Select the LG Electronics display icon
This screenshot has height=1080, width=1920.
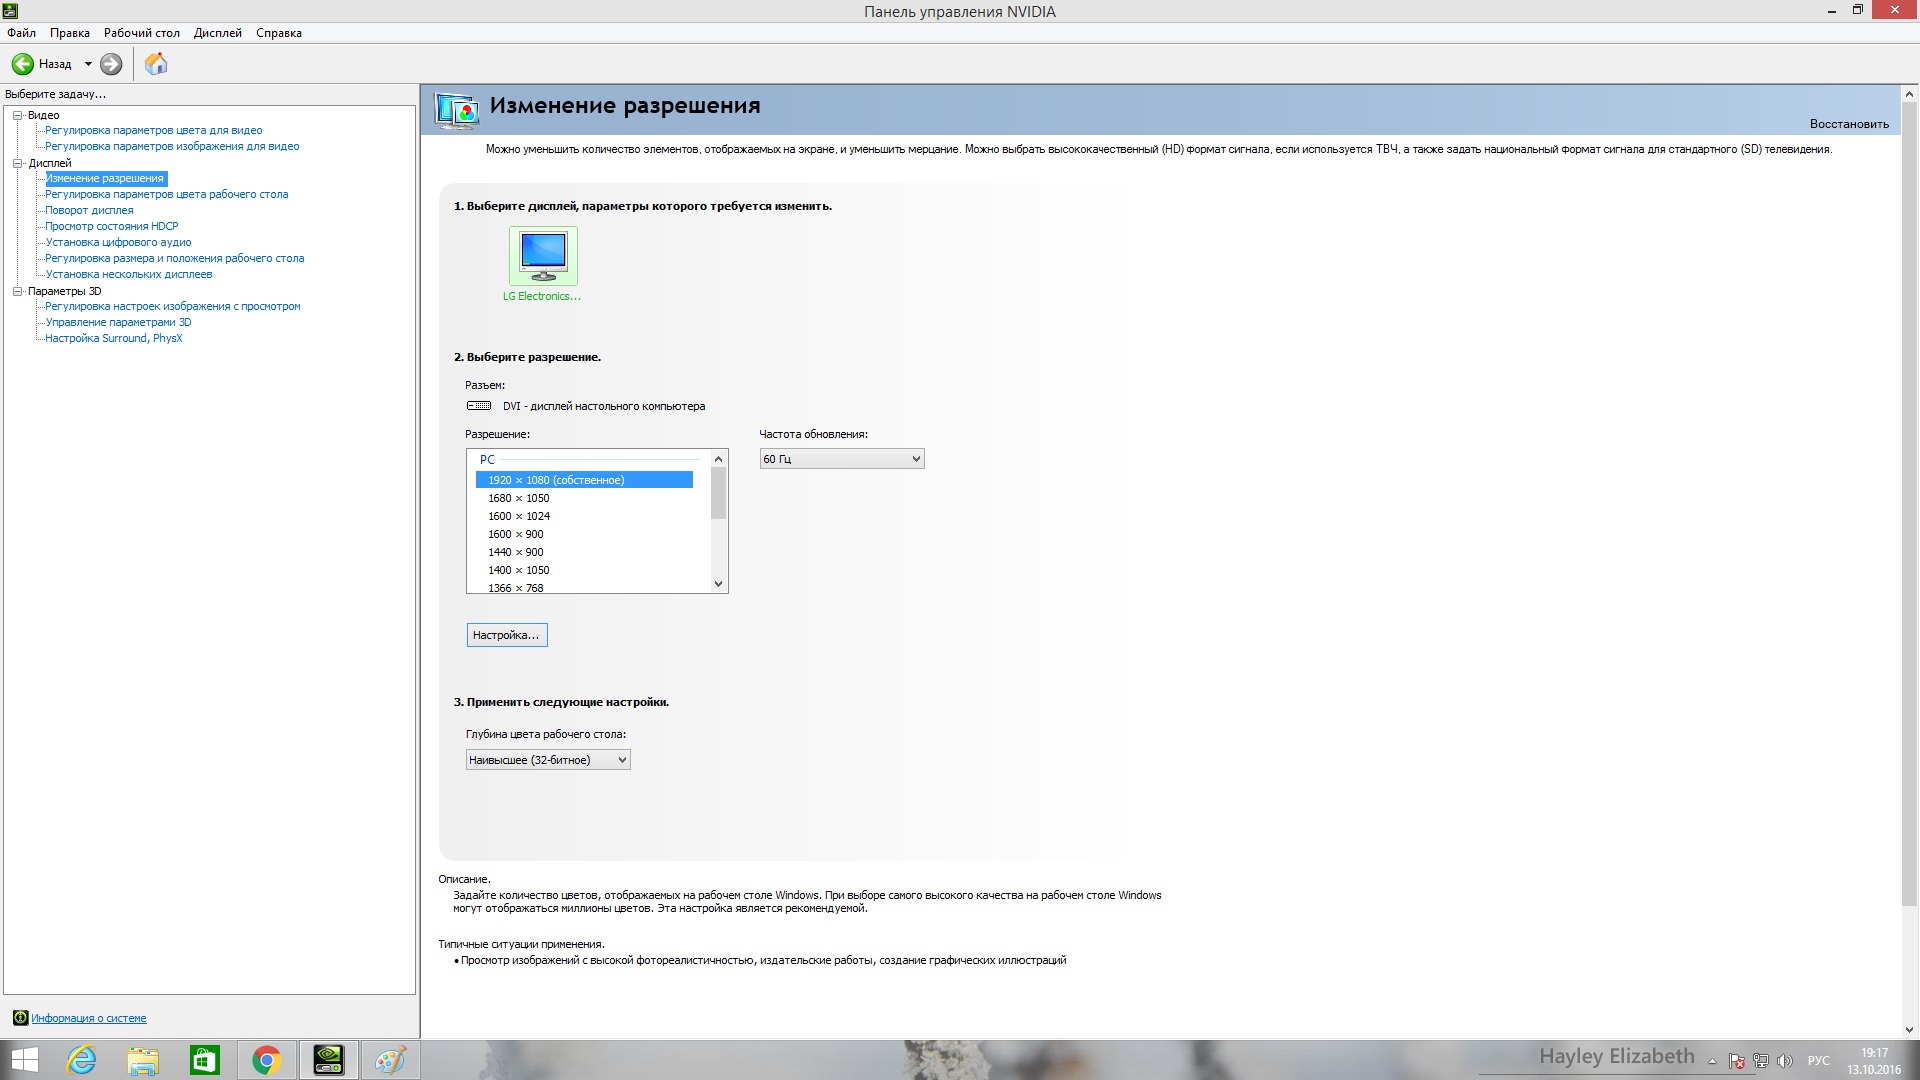click(543, 256)
